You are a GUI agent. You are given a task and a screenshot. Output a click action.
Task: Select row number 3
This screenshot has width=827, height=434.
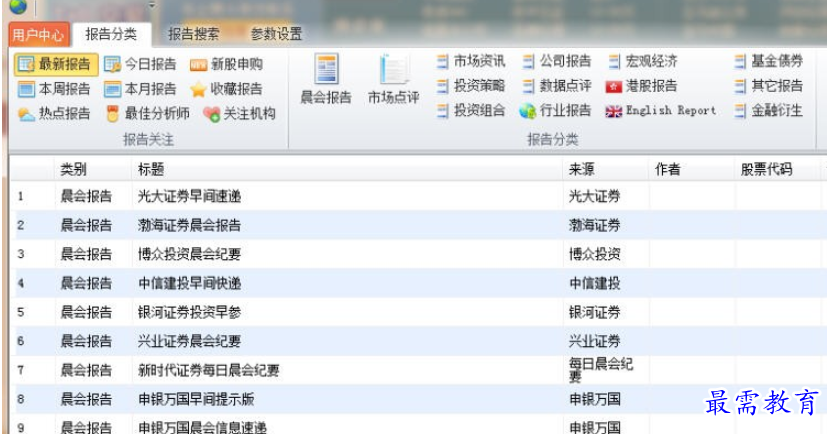coord(21,254)
